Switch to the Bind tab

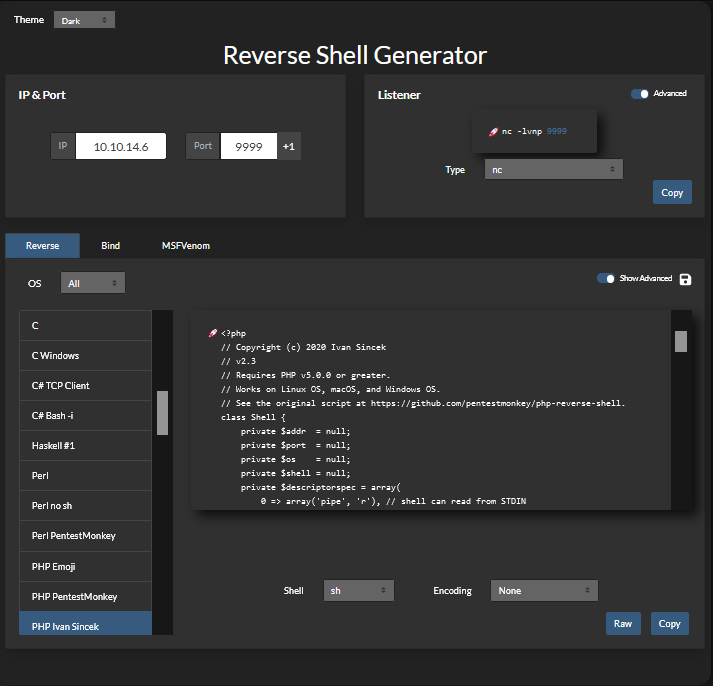coord(110,245)
